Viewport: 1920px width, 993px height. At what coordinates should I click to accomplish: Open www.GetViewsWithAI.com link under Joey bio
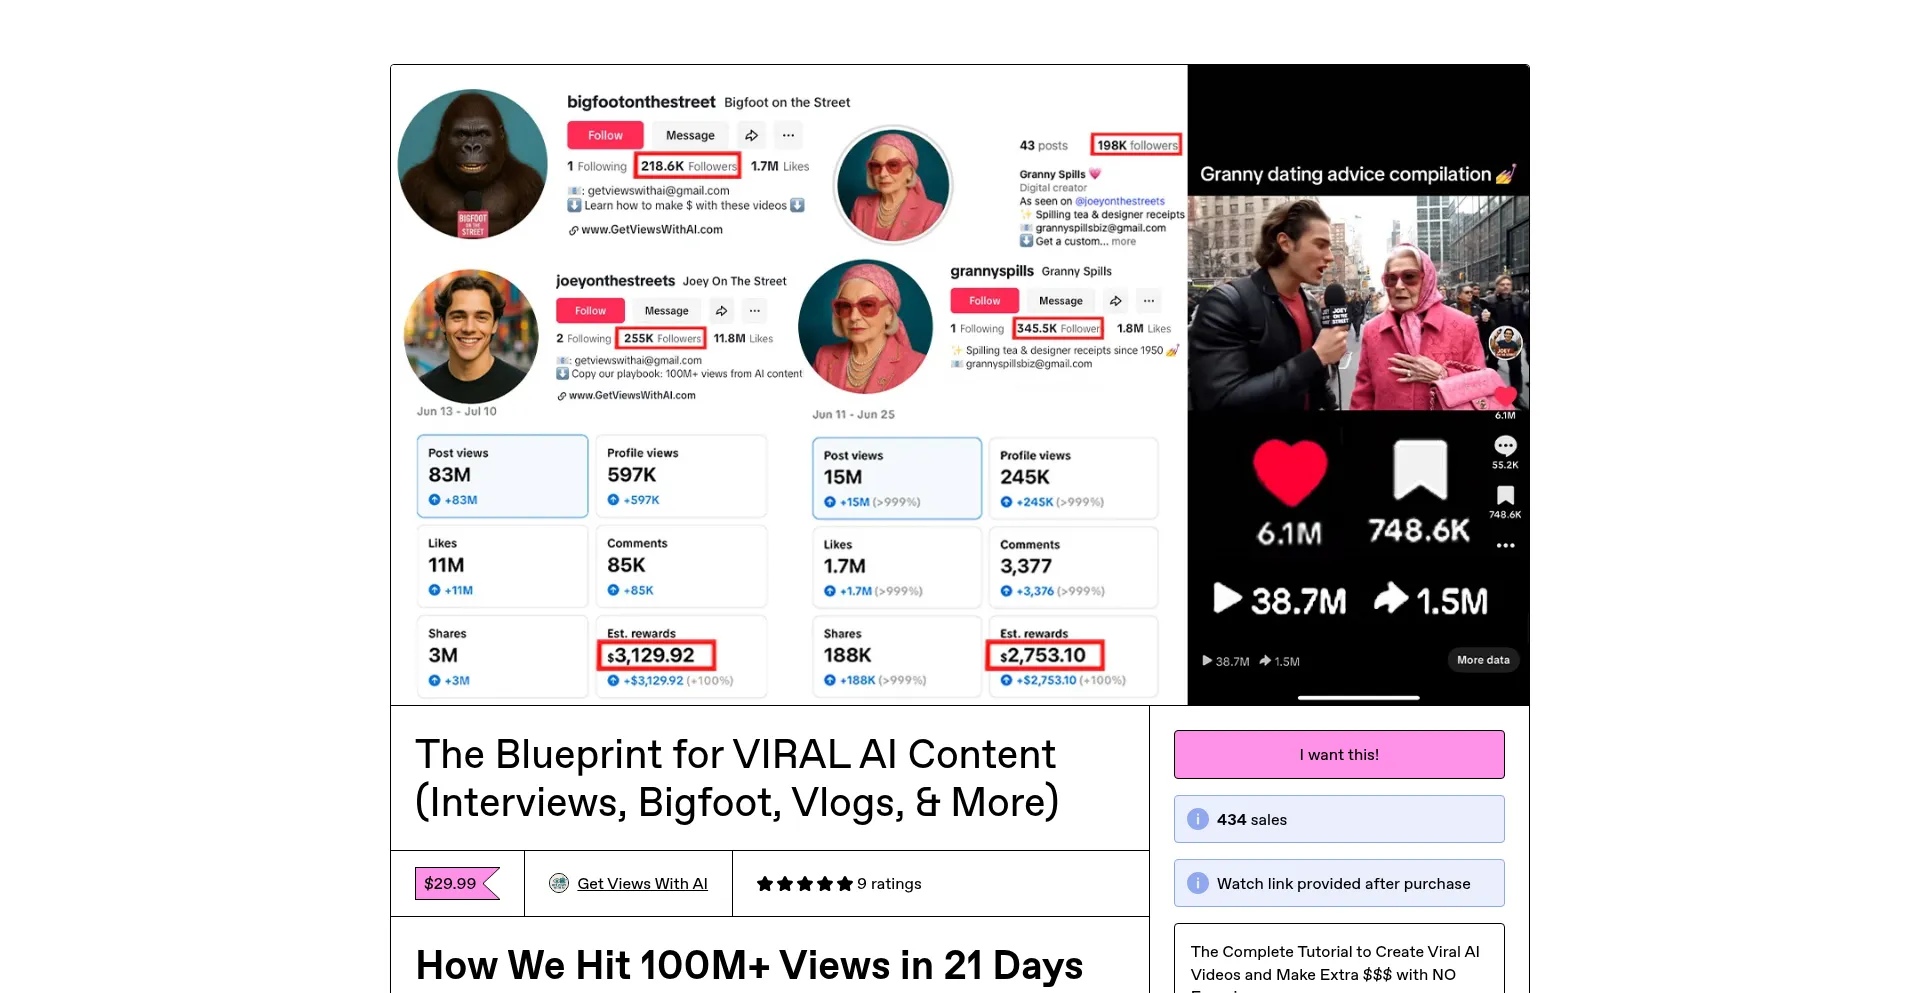[x=632, y=396]
